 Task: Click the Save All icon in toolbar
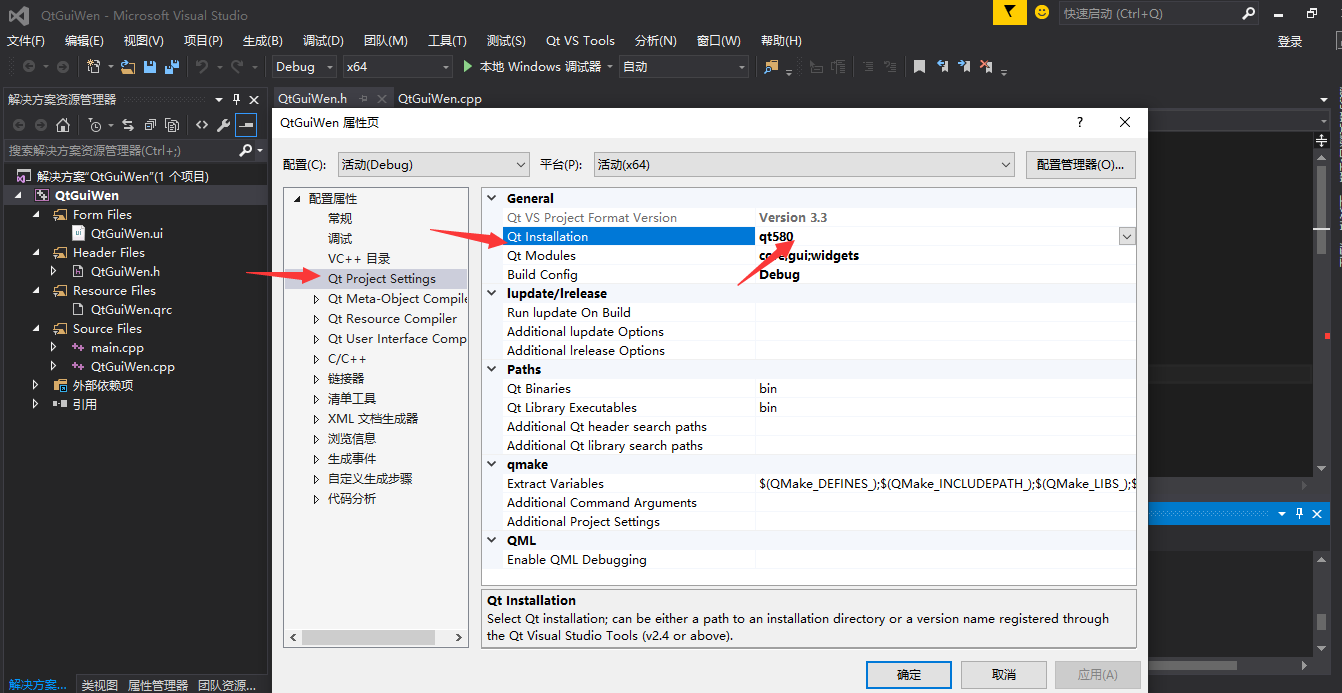[172, 67]
